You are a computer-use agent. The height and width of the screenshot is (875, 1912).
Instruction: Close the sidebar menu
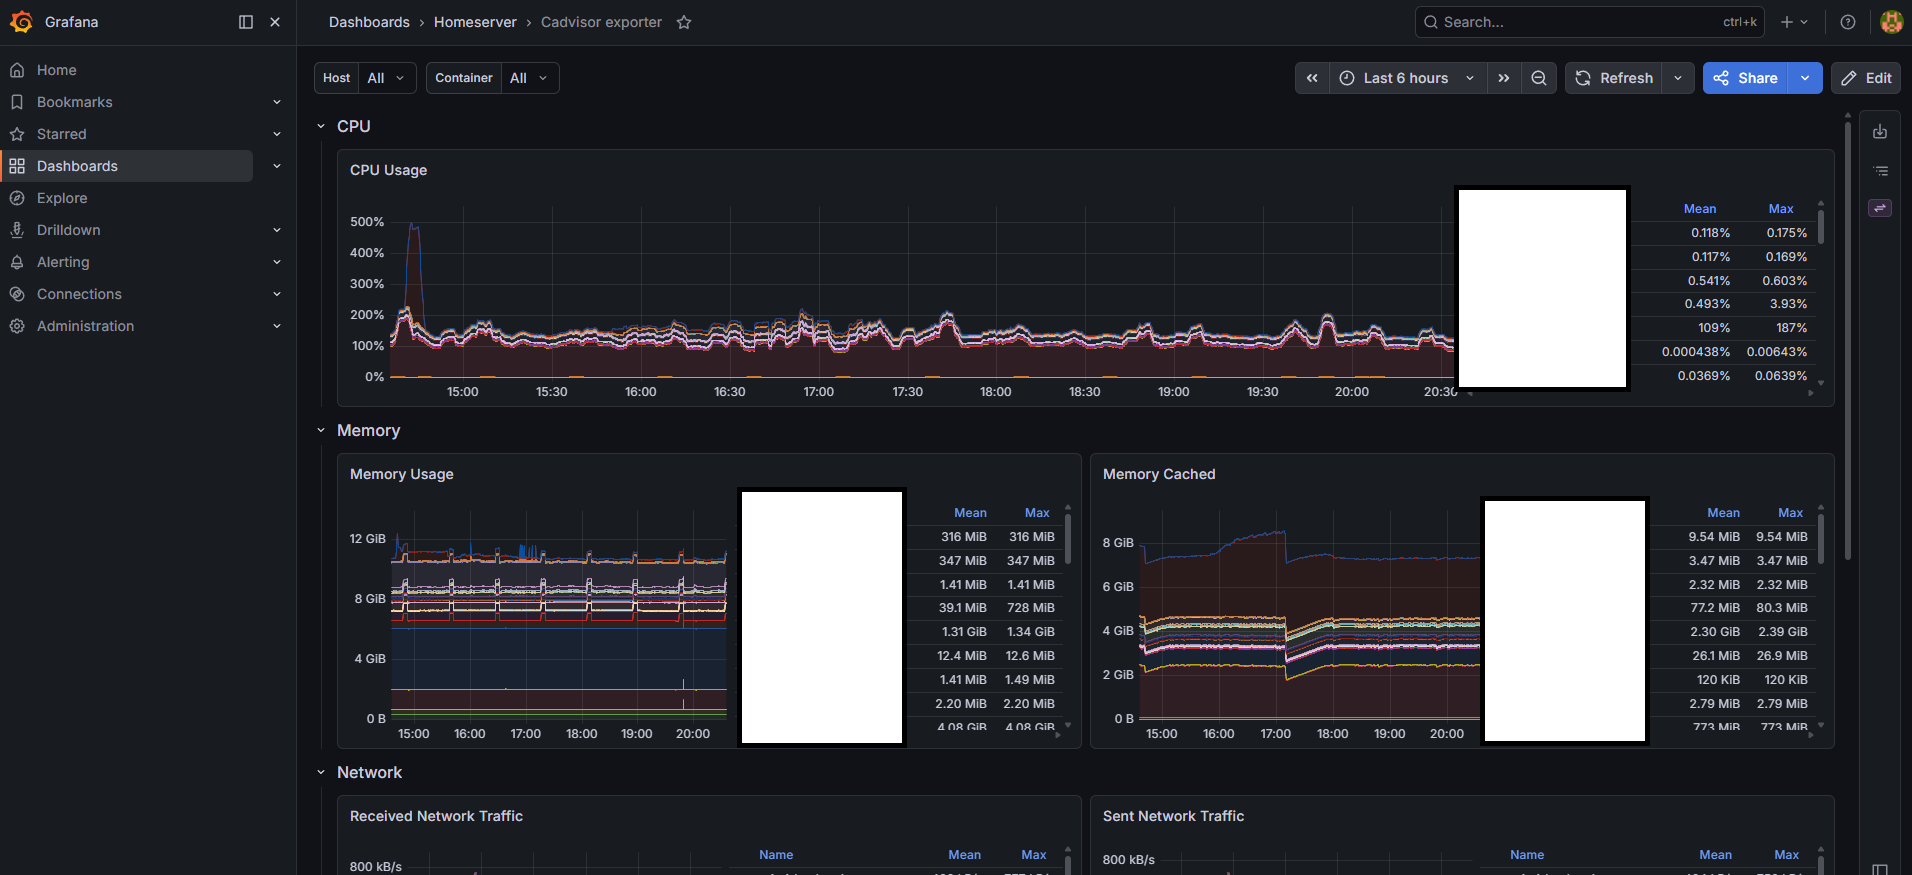tap(275, 22)
